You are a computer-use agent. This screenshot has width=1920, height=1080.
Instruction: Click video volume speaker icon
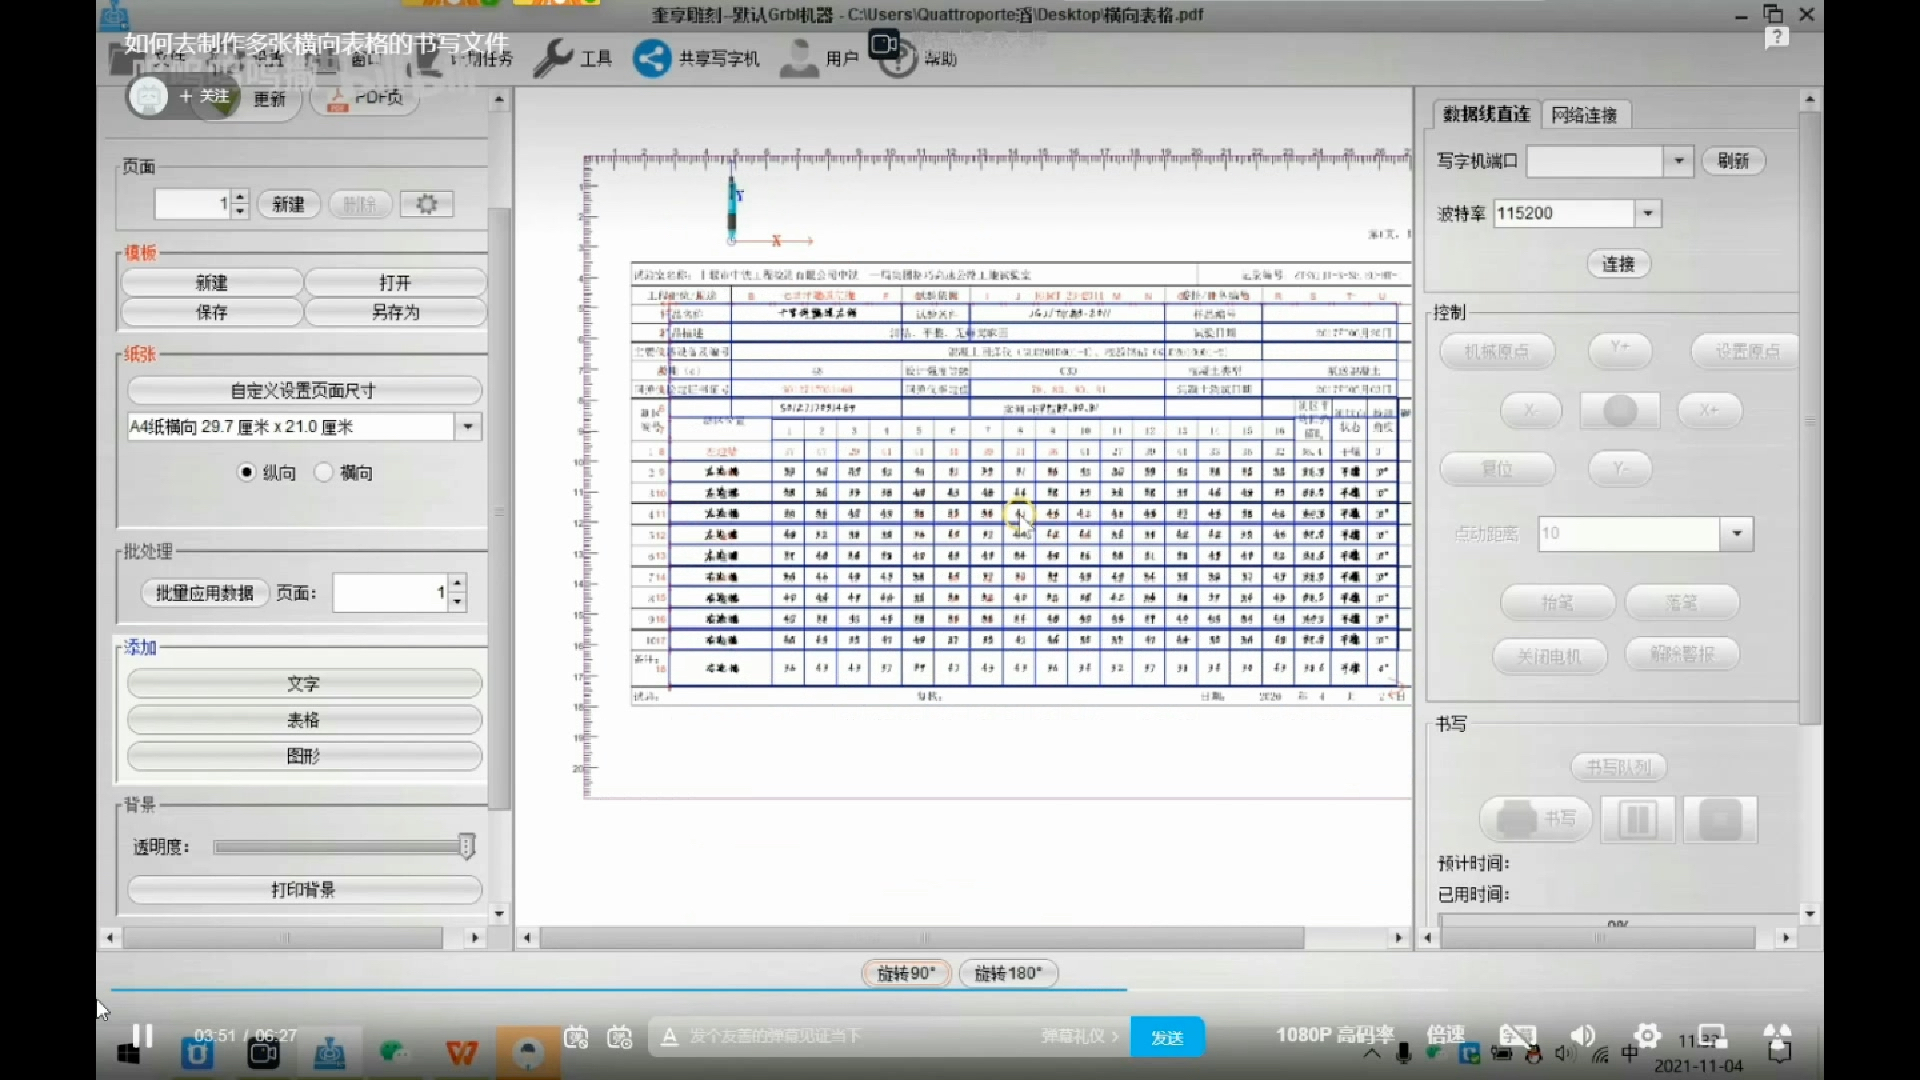(1583, 1035)
